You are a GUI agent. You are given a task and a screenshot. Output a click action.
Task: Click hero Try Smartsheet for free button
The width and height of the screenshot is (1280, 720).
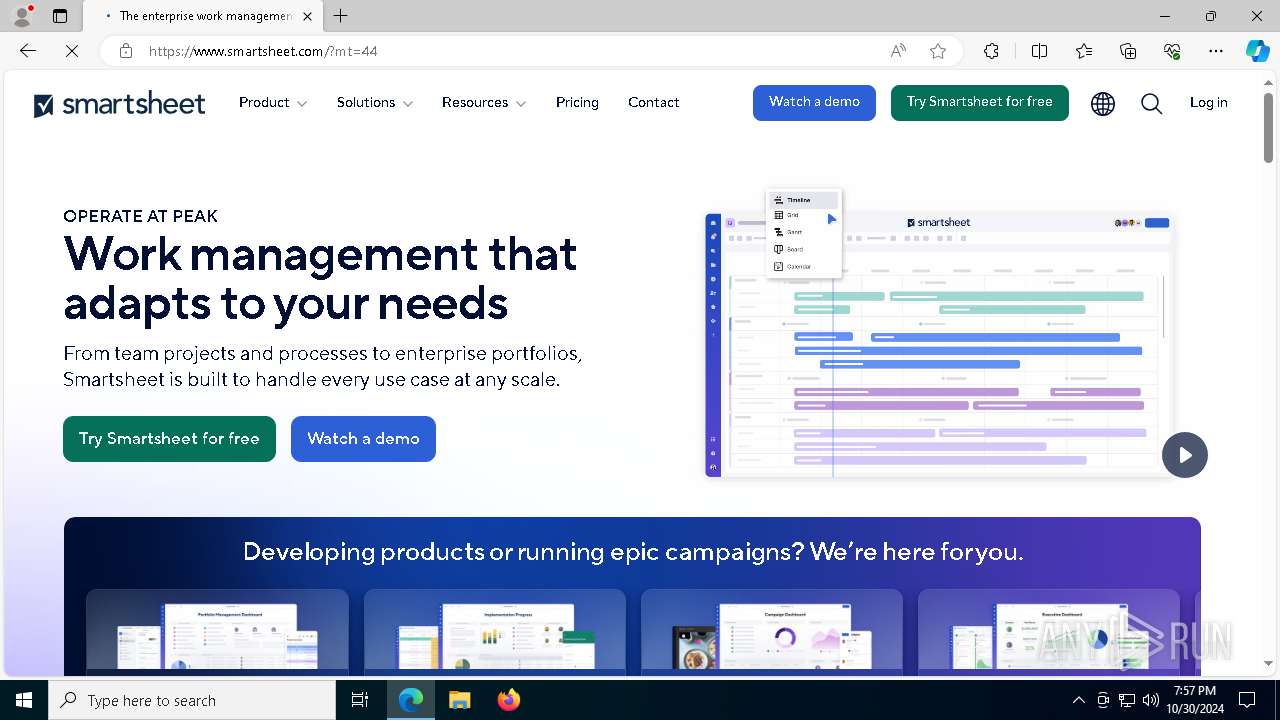pyautogui.click(x=169, y=439)
